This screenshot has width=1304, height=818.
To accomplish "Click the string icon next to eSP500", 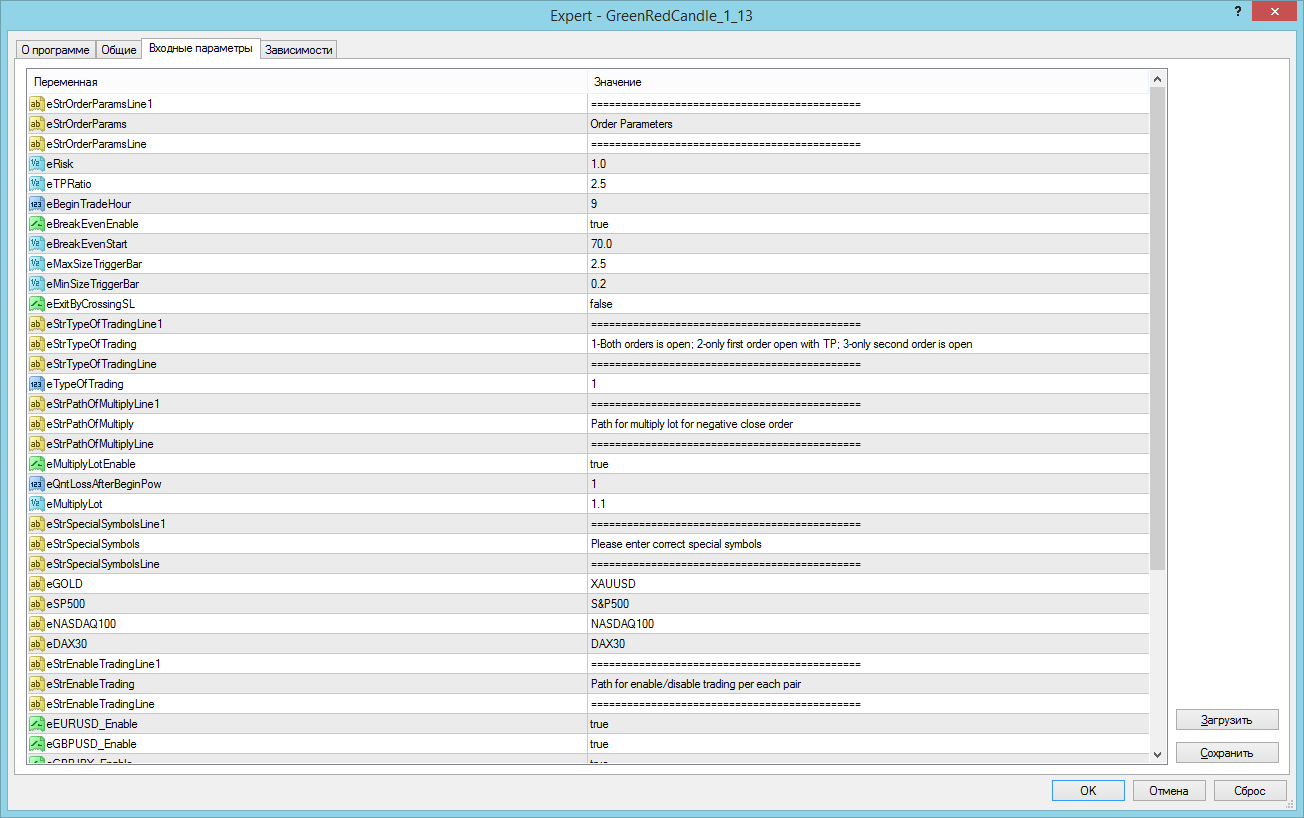I will tap(36, 604).
